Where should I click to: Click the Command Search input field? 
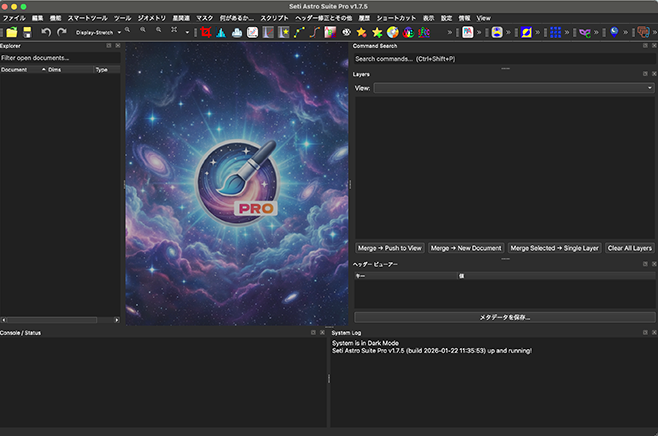pos(503,59)
